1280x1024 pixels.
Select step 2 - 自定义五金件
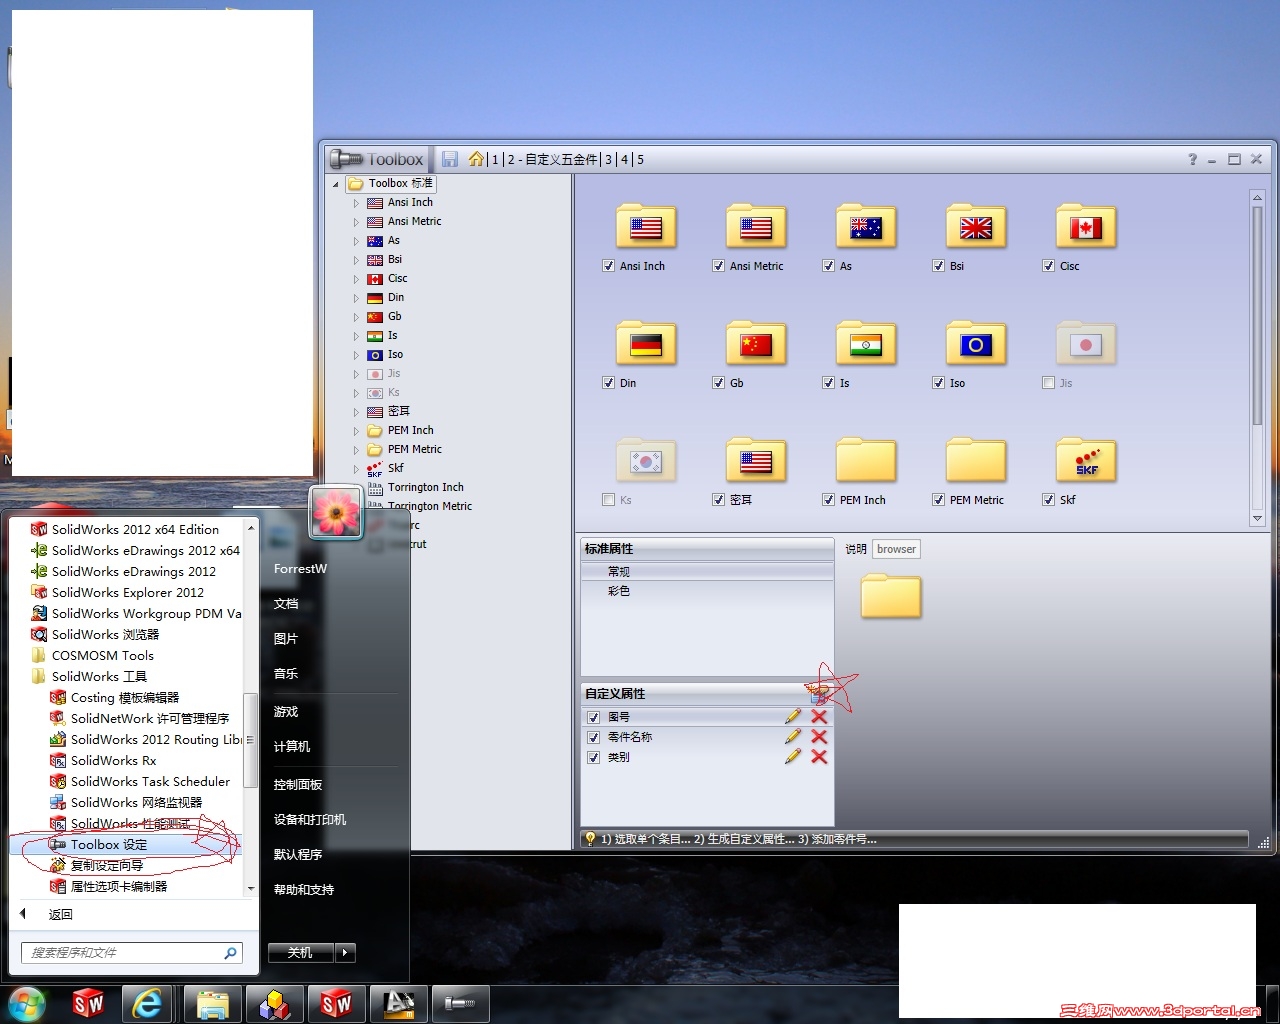pos(552,160)
